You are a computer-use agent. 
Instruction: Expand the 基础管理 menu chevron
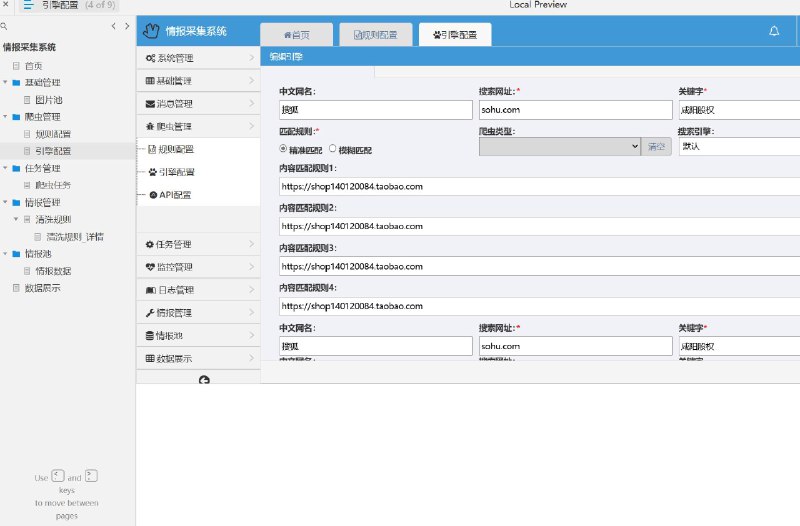click(x=252, y=81)
